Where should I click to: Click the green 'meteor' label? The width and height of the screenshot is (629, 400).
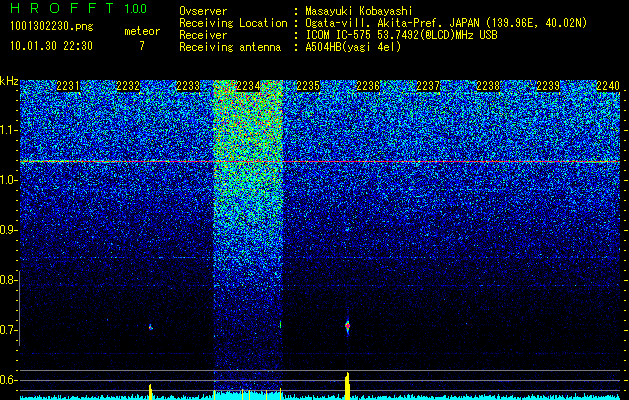(142, 31)
